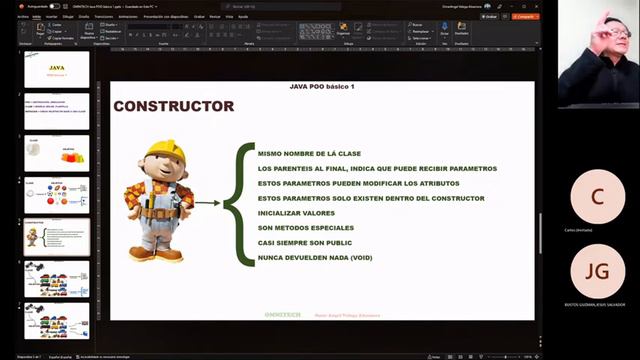Switch to the Dibujar ribbon tab
The image size is (640, 360).
tap(68, 17)
